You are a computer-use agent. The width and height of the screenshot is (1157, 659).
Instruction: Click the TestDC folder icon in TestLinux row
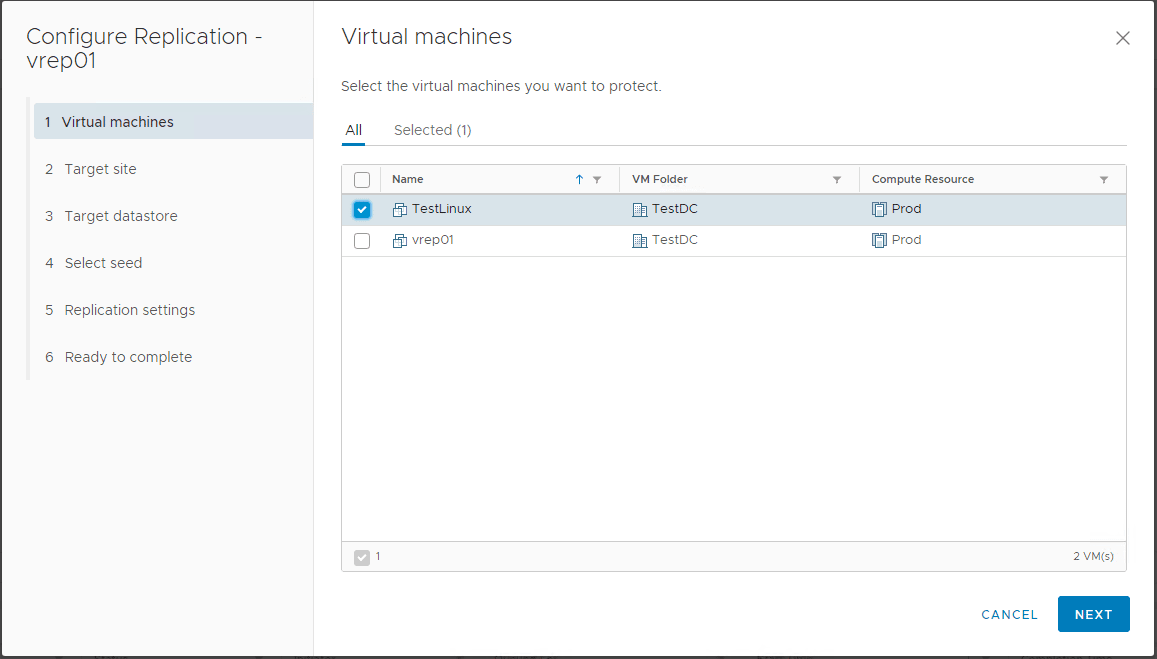pyautogui.click(x=640, y=210)
